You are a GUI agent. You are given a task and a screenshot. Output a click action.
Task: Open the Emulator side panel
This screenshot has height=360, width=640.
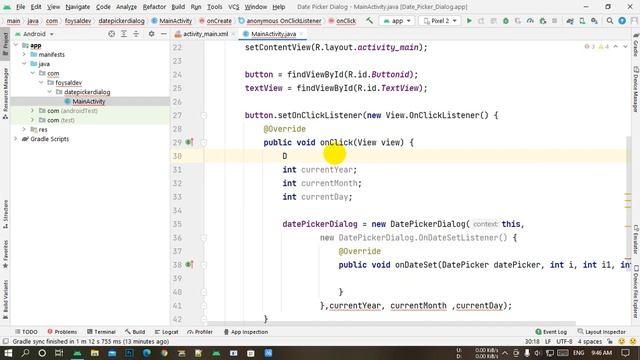pyautogui.click(x=636, y=239)
